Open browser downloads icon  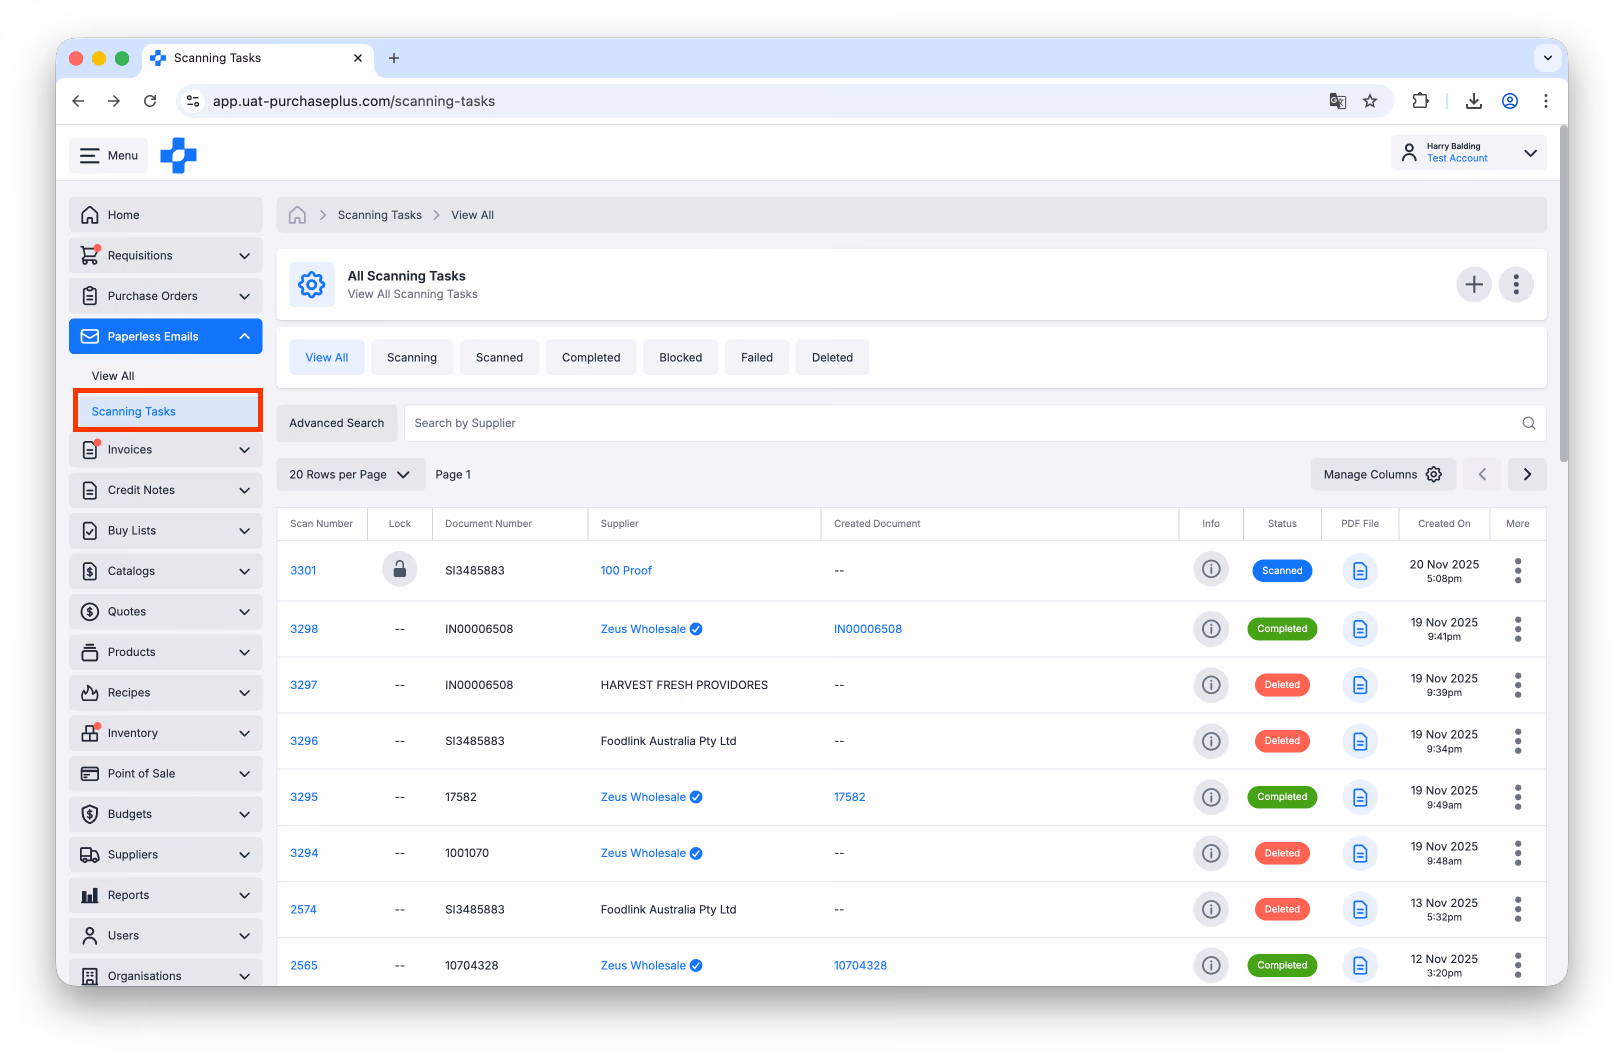tap(1474, 101)
